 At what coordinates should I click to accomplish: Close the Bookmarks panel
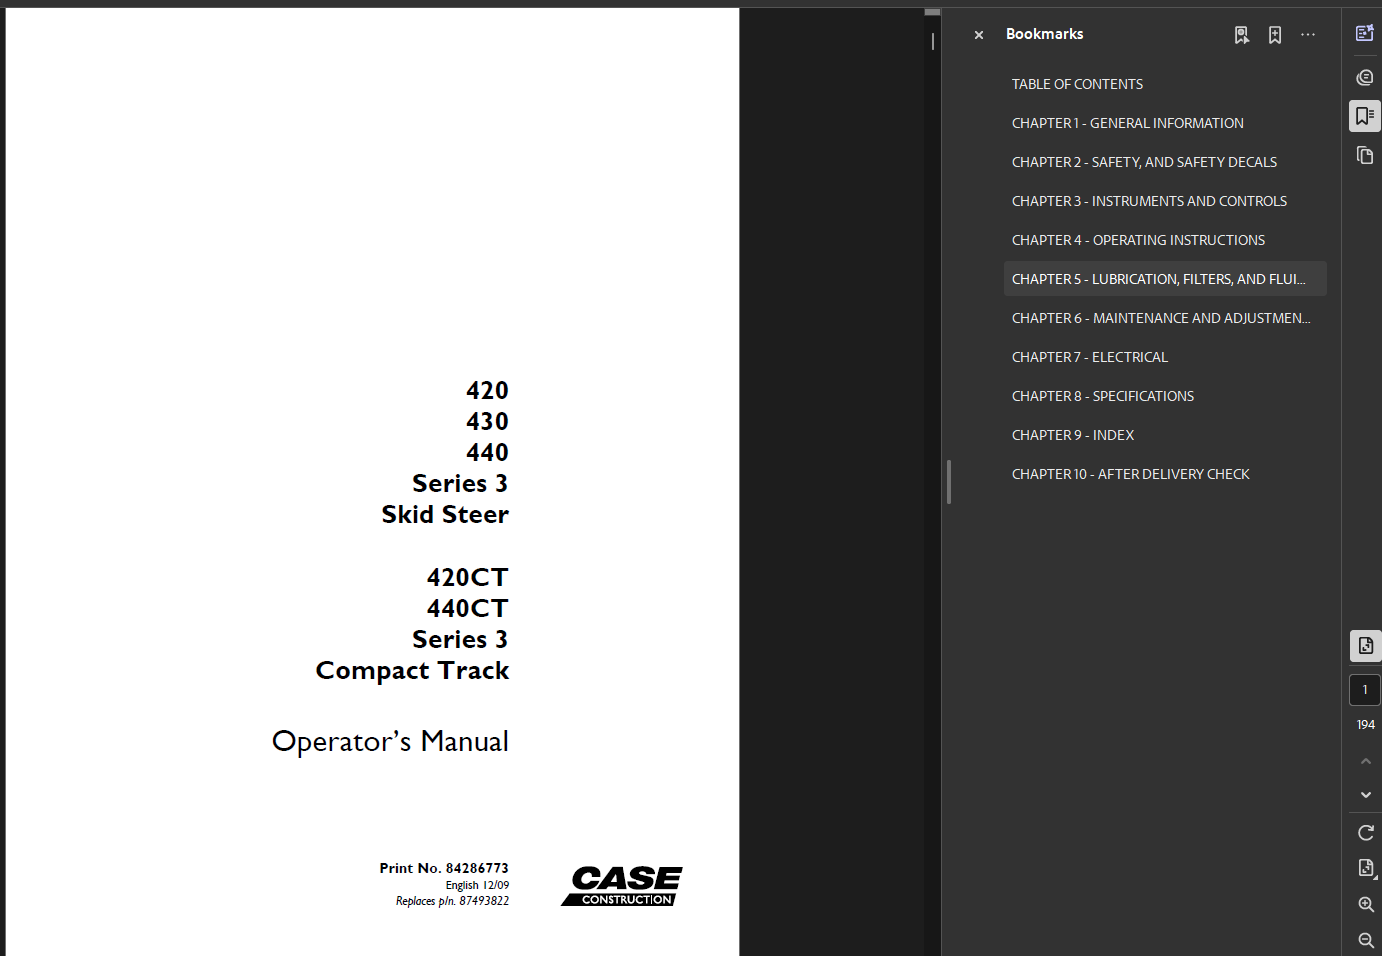pyautogui.click(x=979, y=35)
